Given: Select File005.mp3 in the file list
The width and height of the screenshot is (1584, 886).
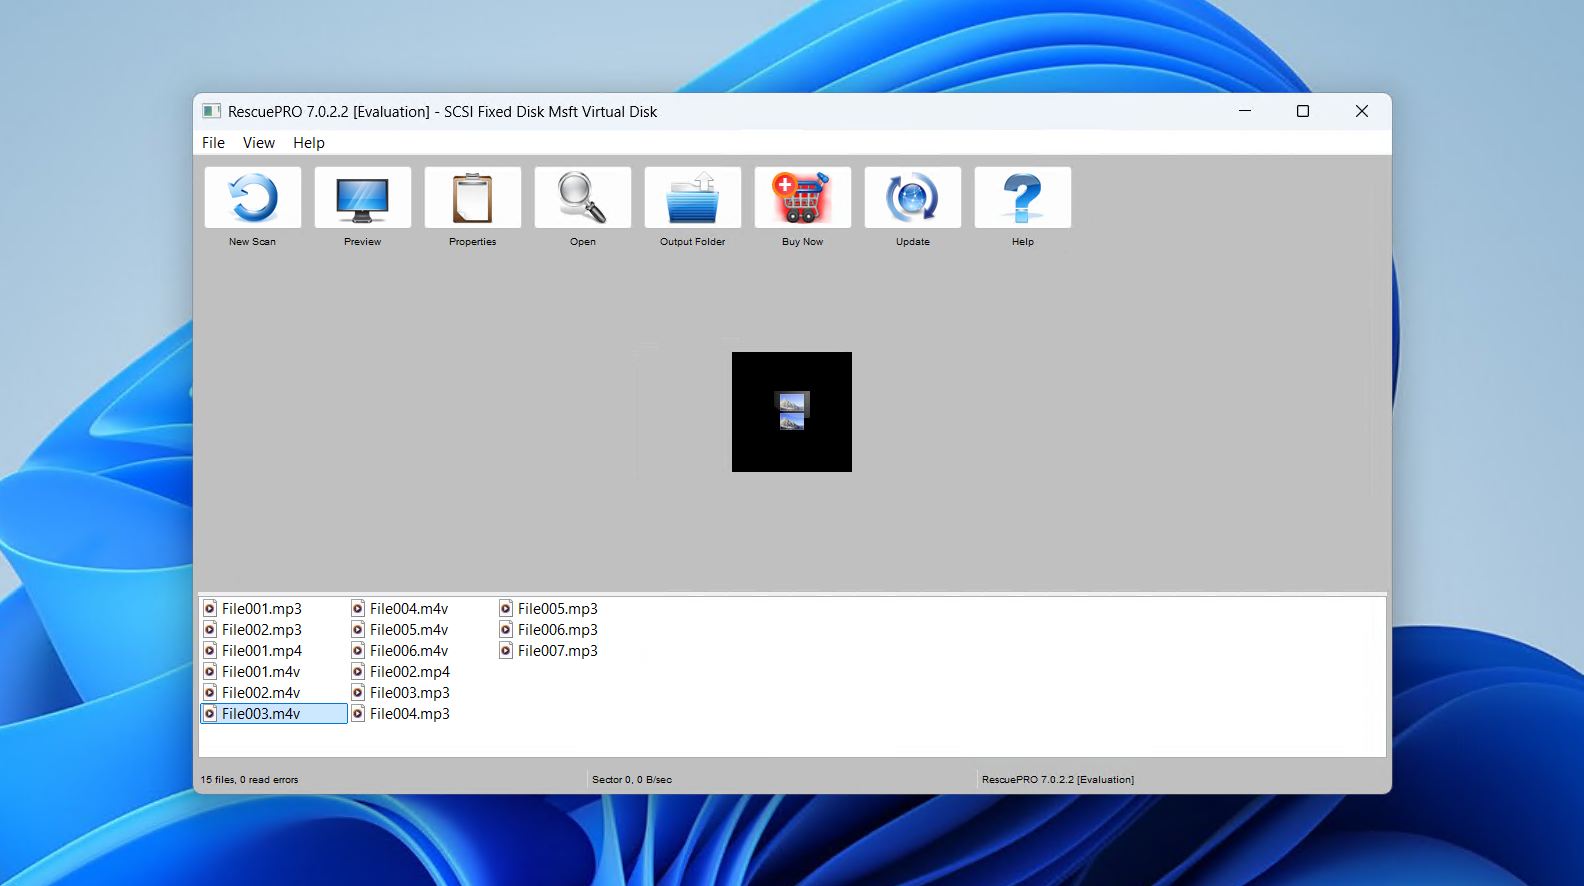Looking at the screenshot, I should [557, 609].
